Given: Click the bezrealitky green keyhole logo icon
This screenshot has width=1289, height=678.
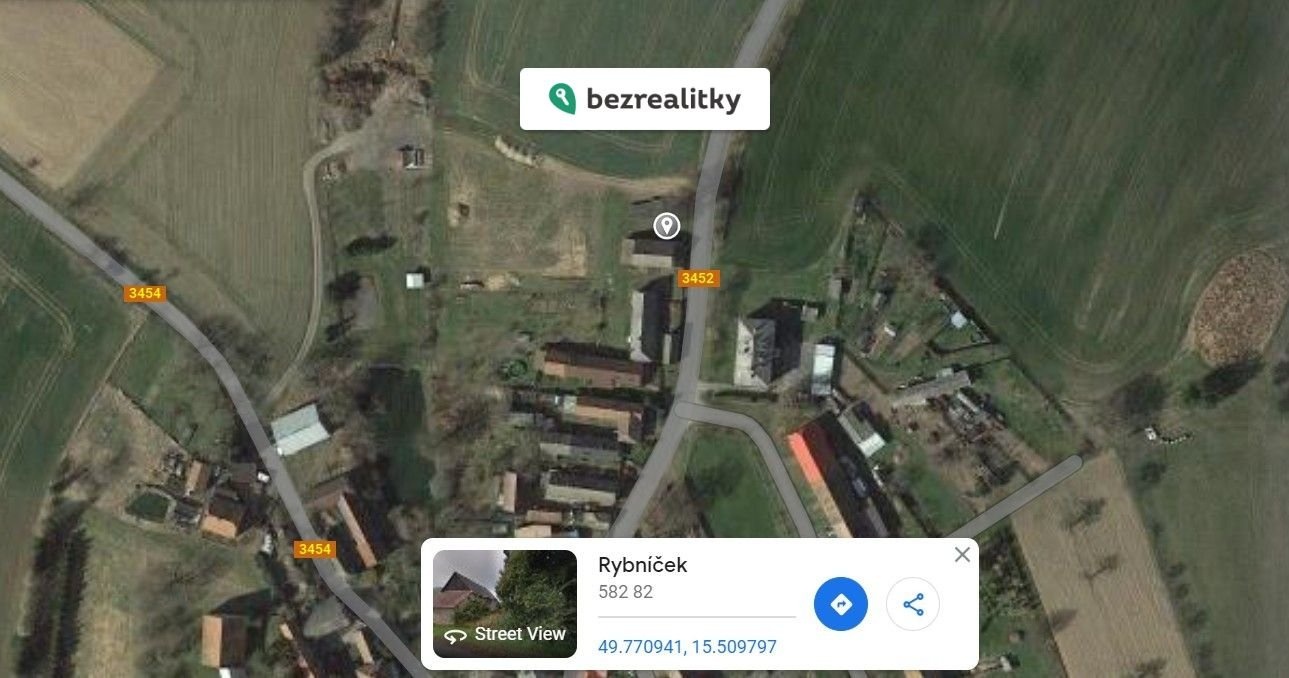Looking at the screenshot, I should tap(562, 99).
